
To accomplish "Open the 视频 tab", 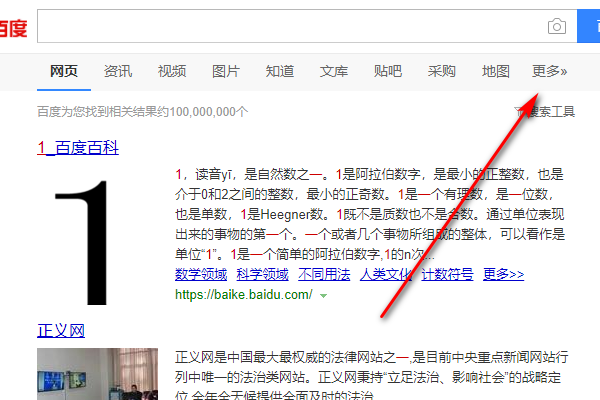I will pos(172,71).
